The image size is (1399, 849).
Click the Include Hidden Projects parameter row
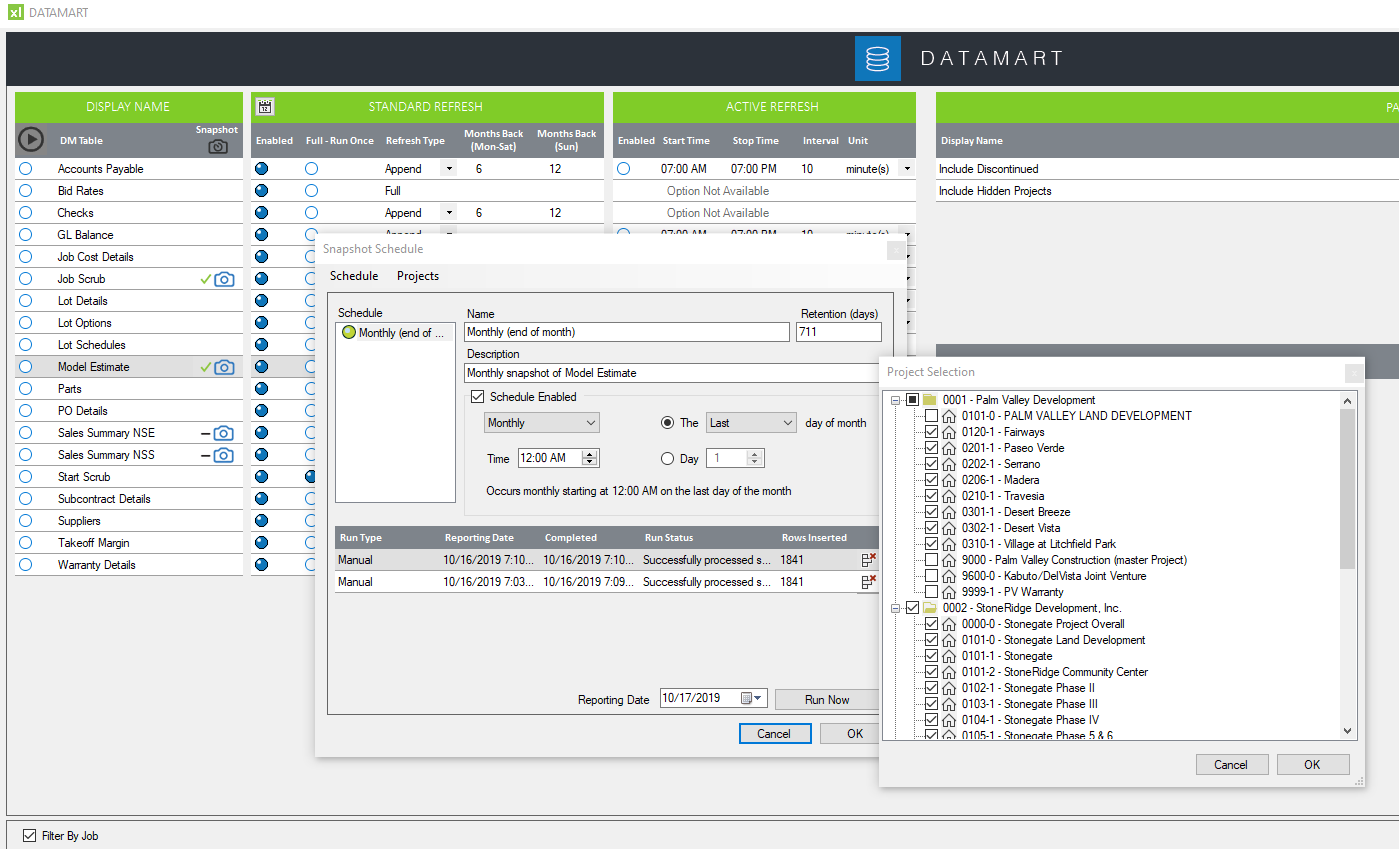pyautogui.click(x=1167, y=191)
